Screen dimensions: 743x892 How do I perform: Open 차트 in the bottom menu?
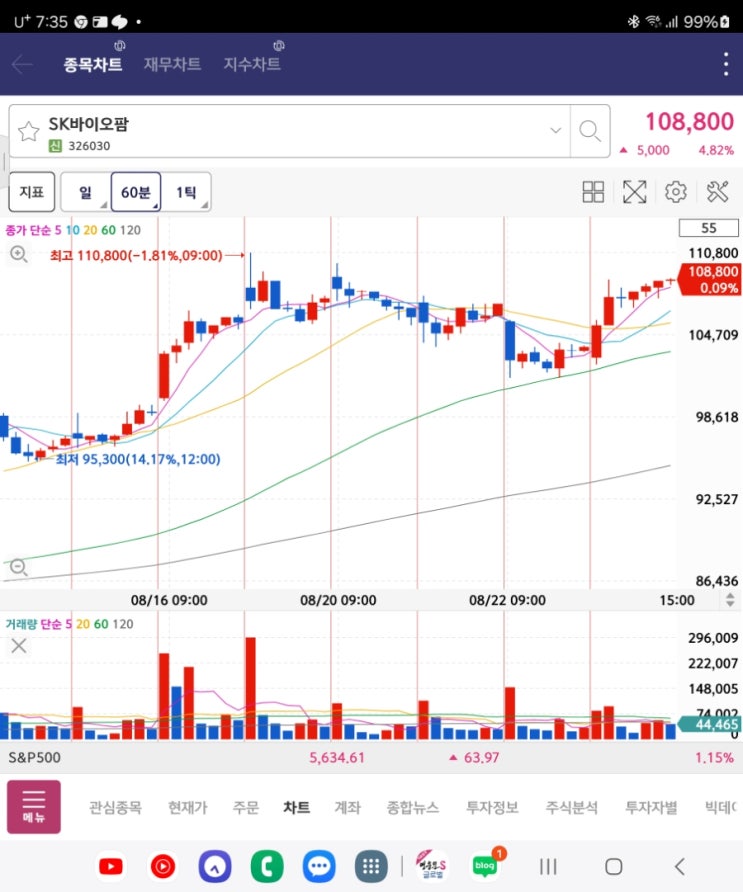coord(296,807)
